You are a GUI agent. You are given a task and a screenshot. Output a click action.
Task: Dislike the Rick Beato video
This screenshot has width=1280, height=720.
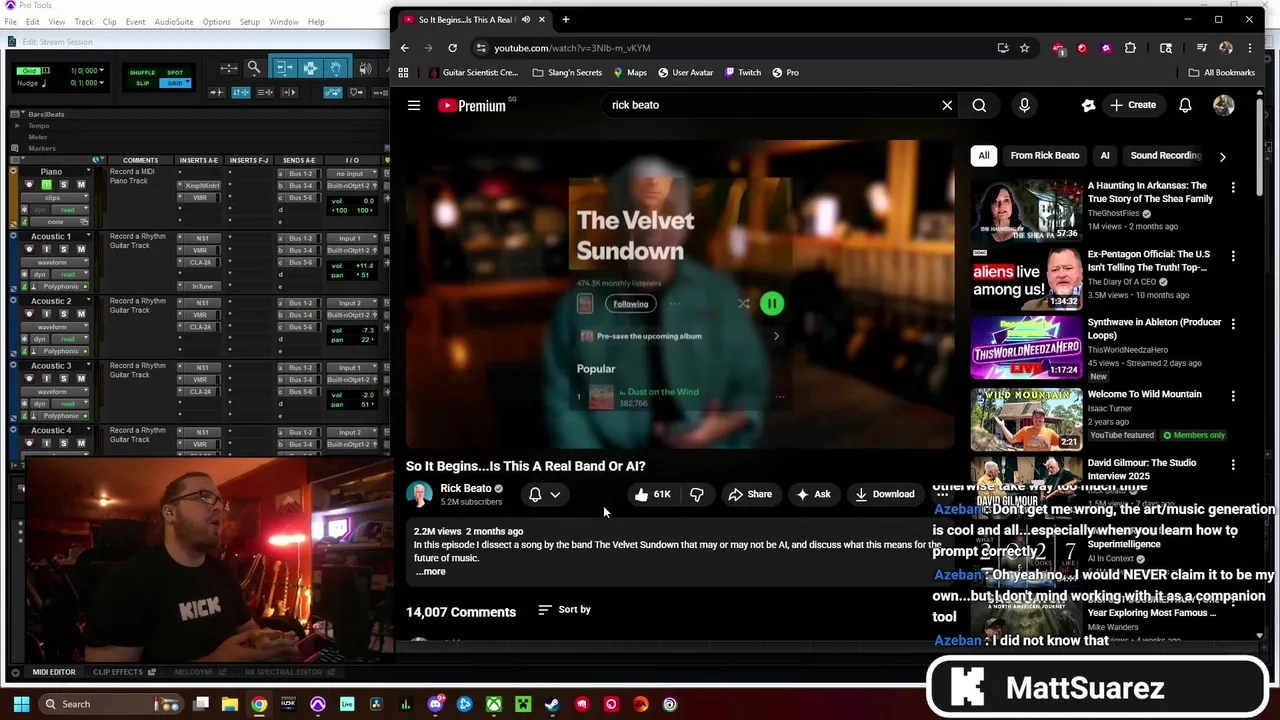pyautogui.click(x=697, y=494)
